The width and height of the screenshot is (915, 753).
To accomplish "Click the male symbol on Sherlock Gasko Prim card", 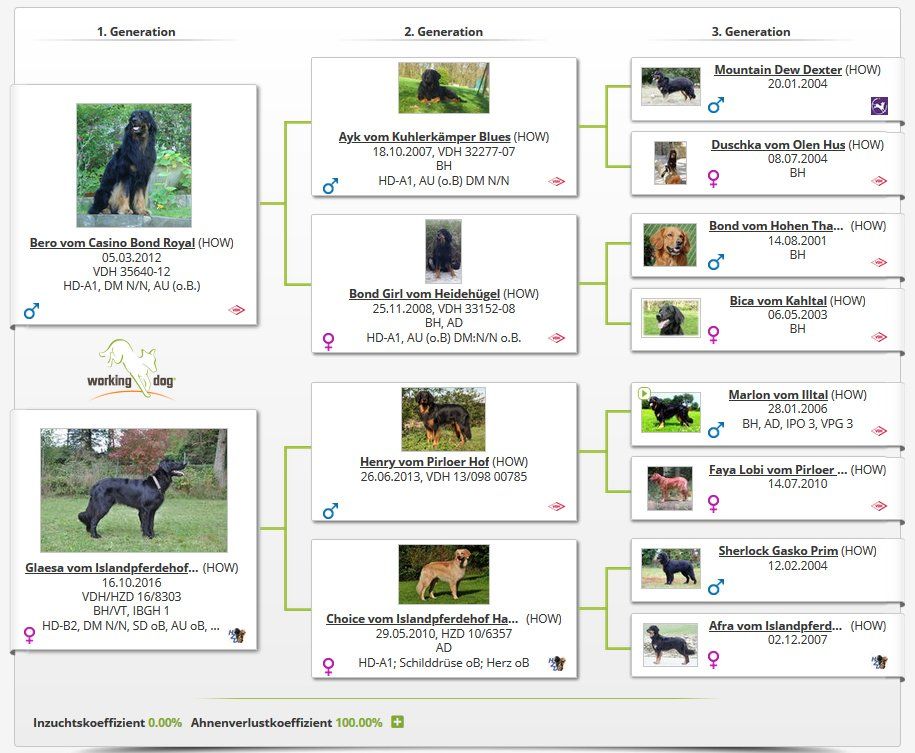I will (x=715, y=587).
